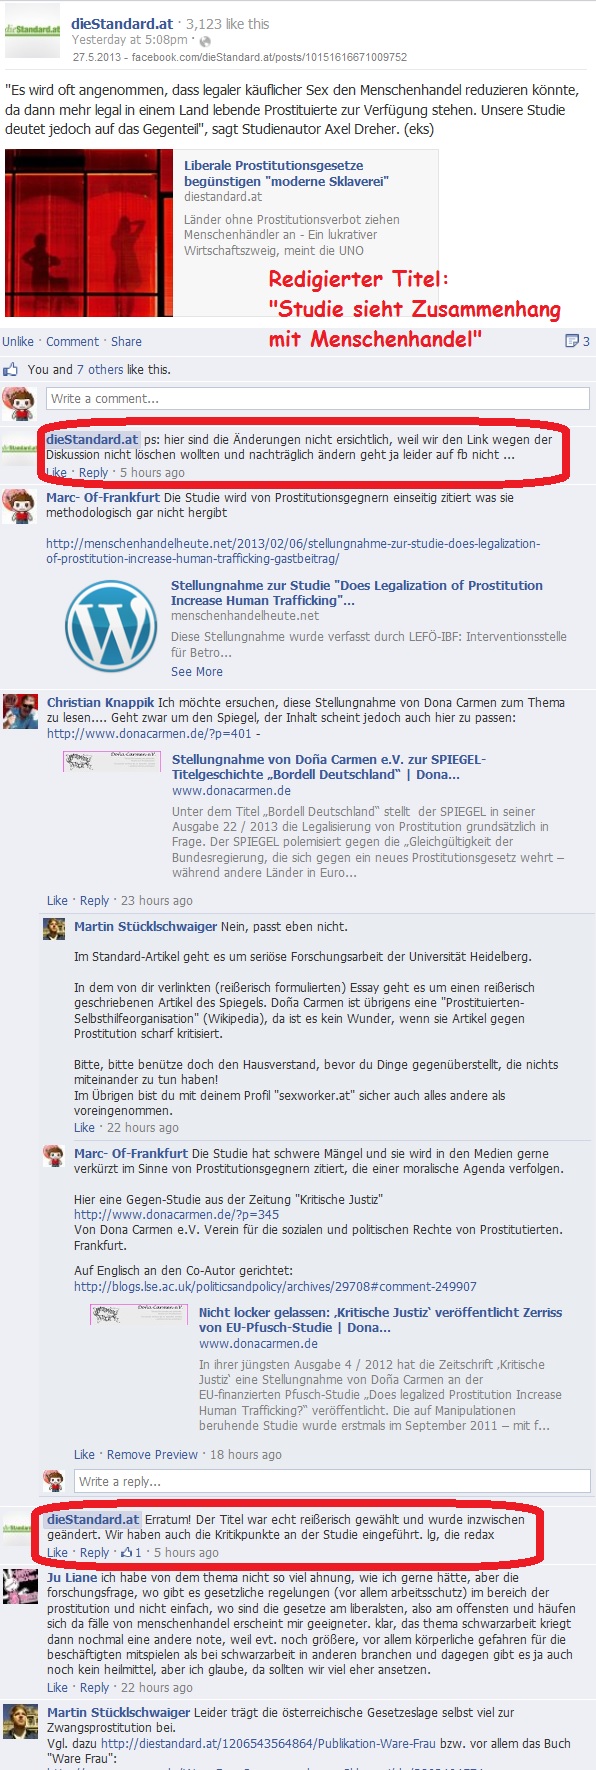Open the blogs.lse.ac.uk comment link
This screenshot has height=1770, width=596.
275,1287
